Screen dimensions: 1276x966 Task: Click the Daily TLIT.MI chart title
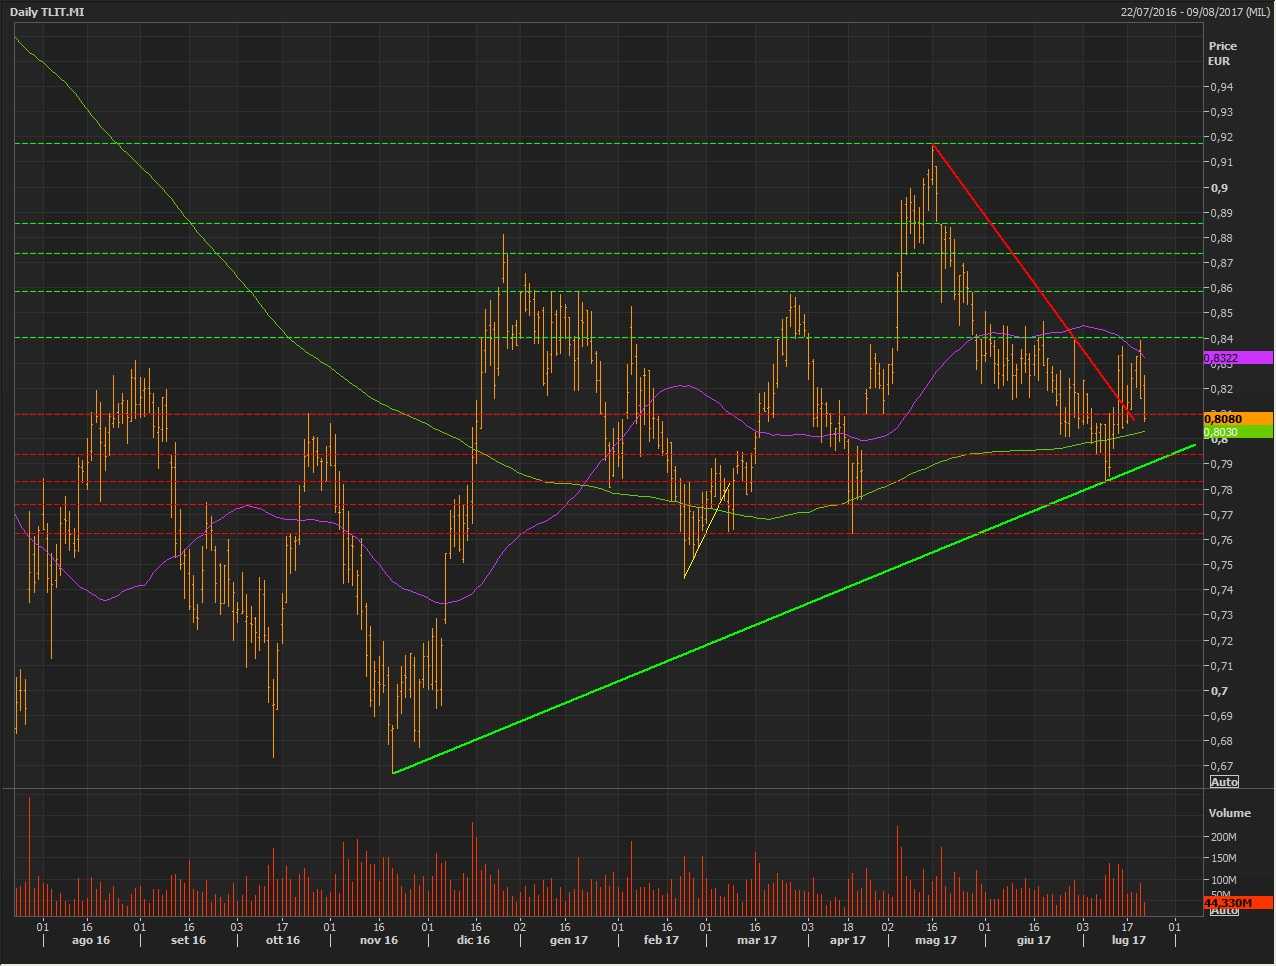(x=47, y=12)
